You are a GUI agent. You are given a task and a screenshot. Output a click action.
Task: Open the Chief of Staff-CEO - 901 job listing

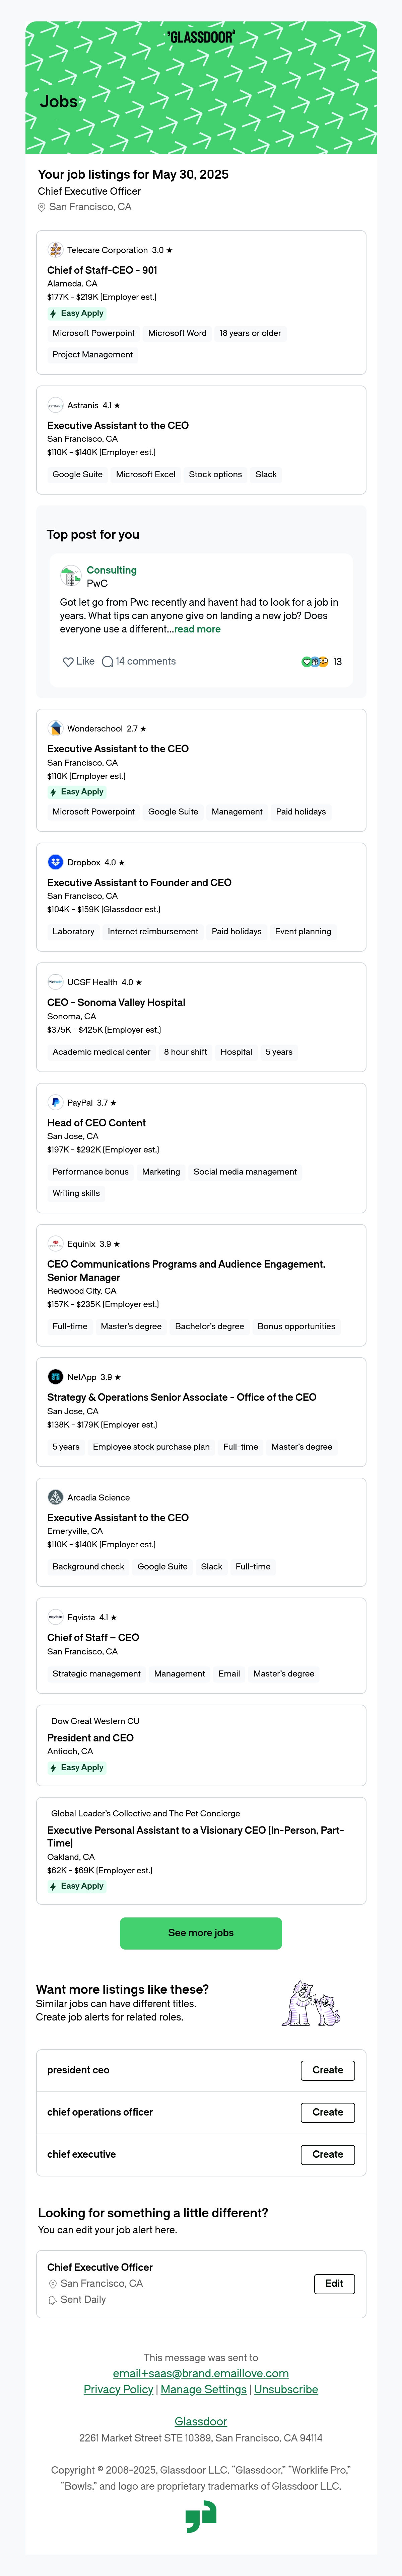pyautogui.click(x=102, y=270)
